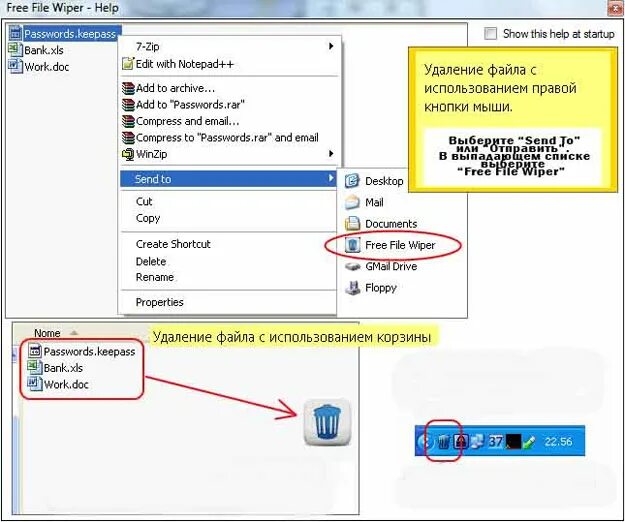Click Free File Wiper tray bin icon

443,442
